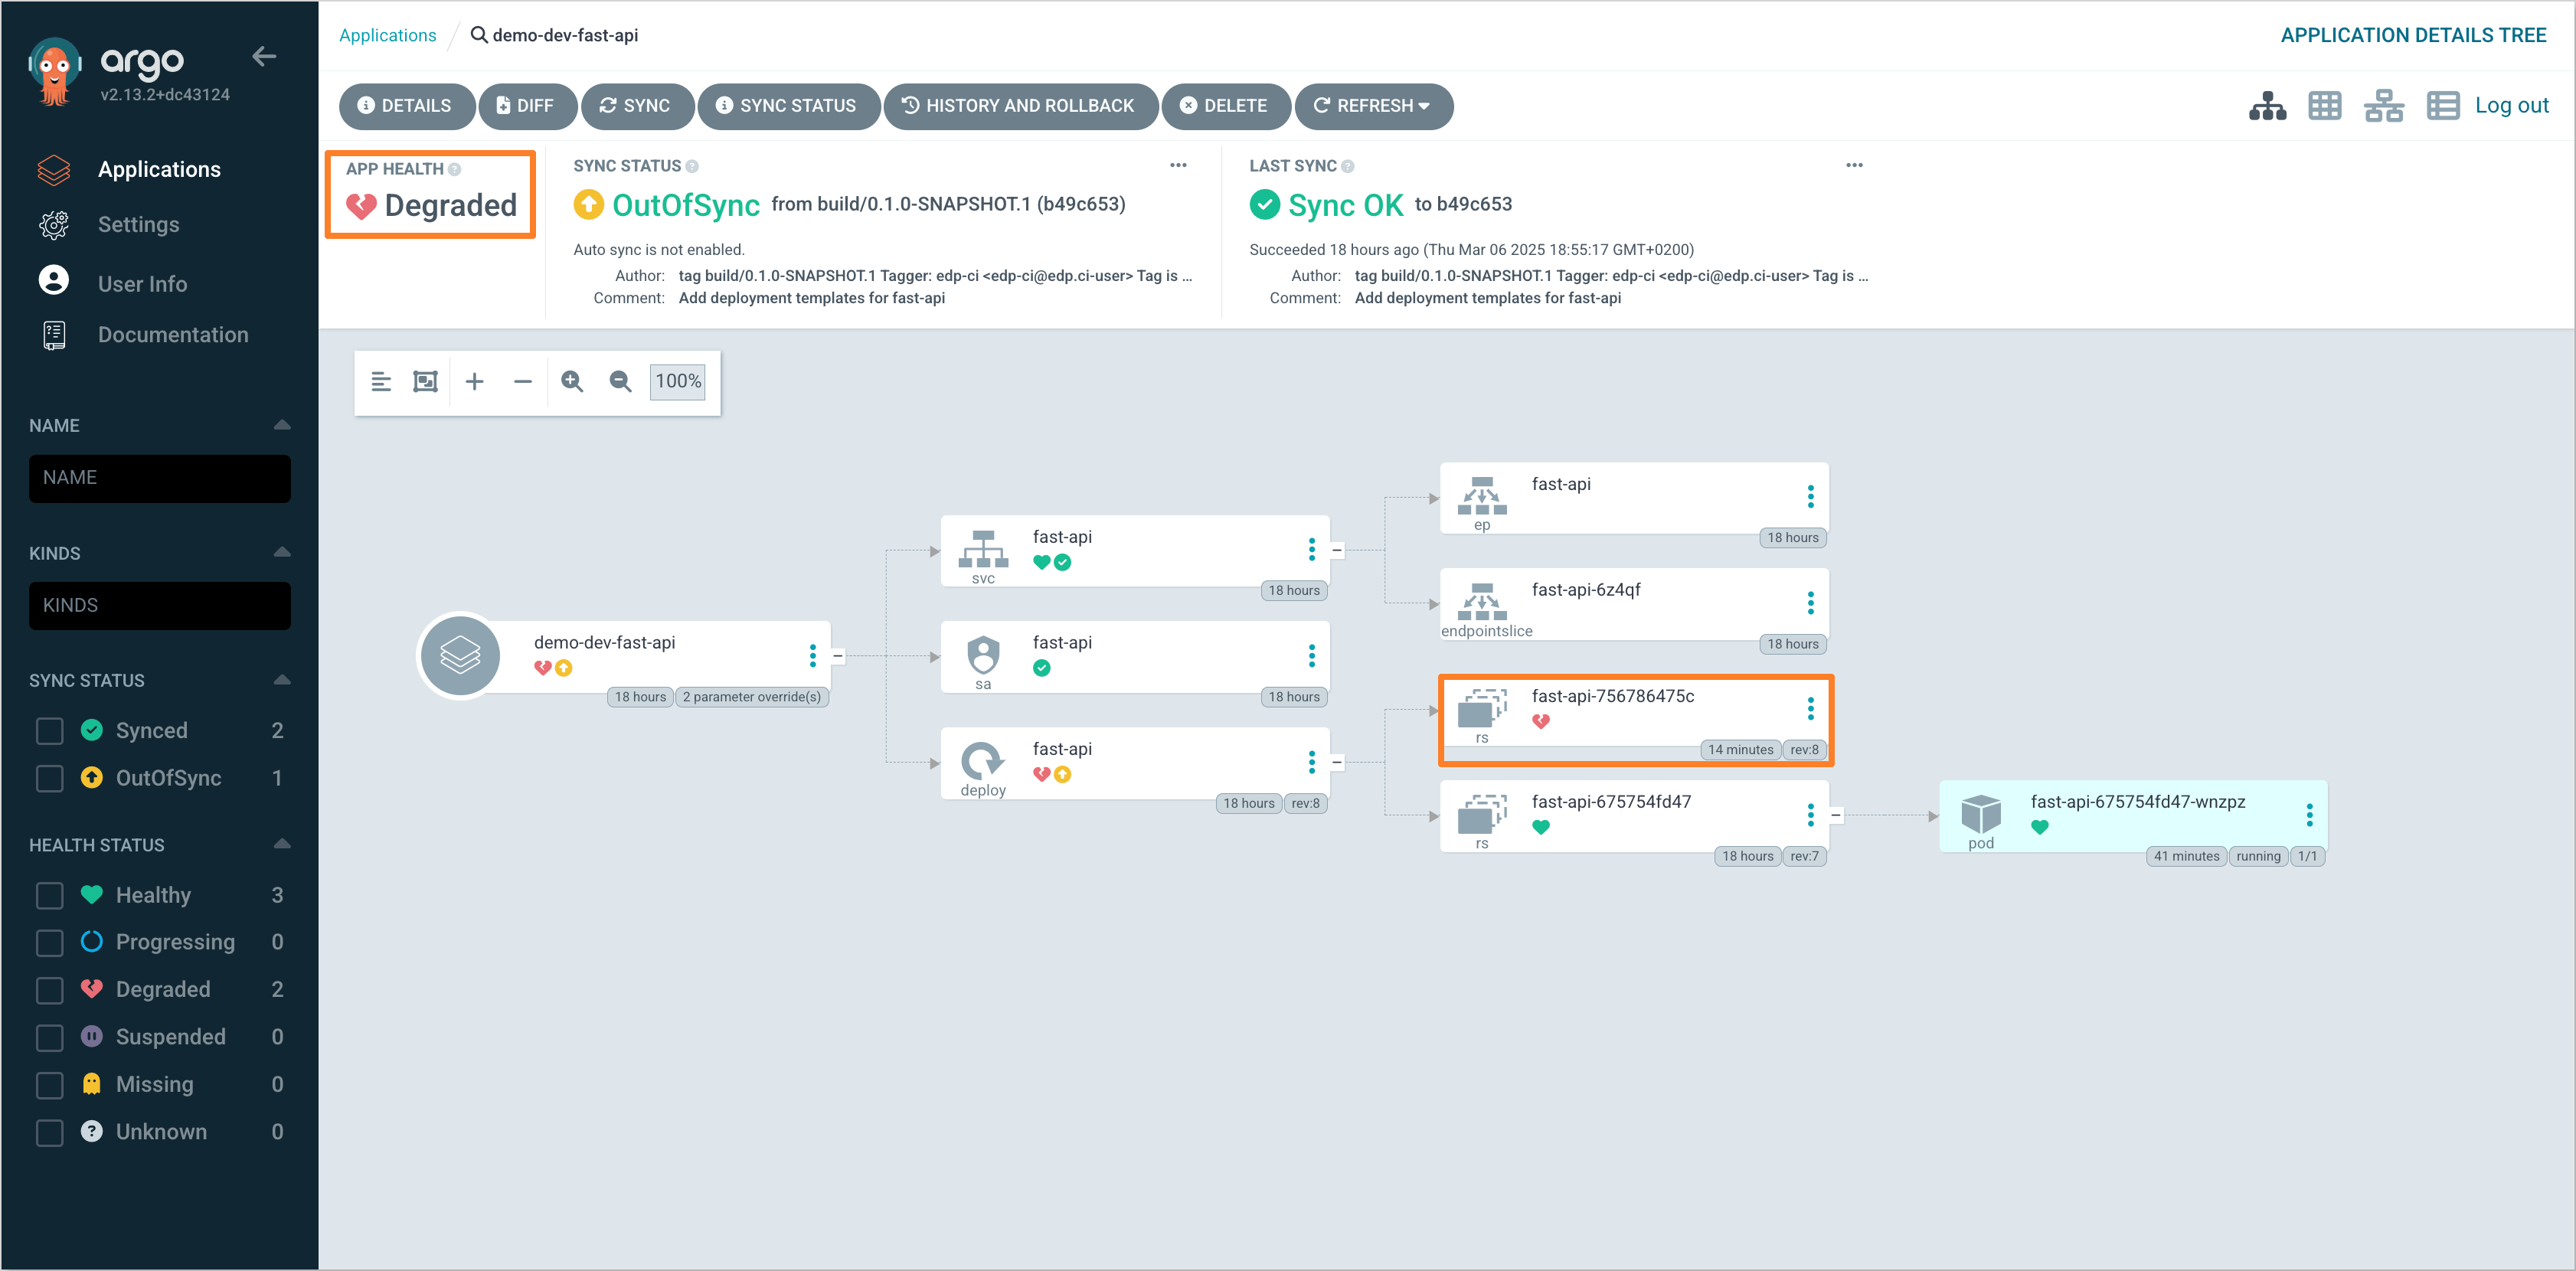Enable the Degraded health filter checkbox

[x=50, y=990]
